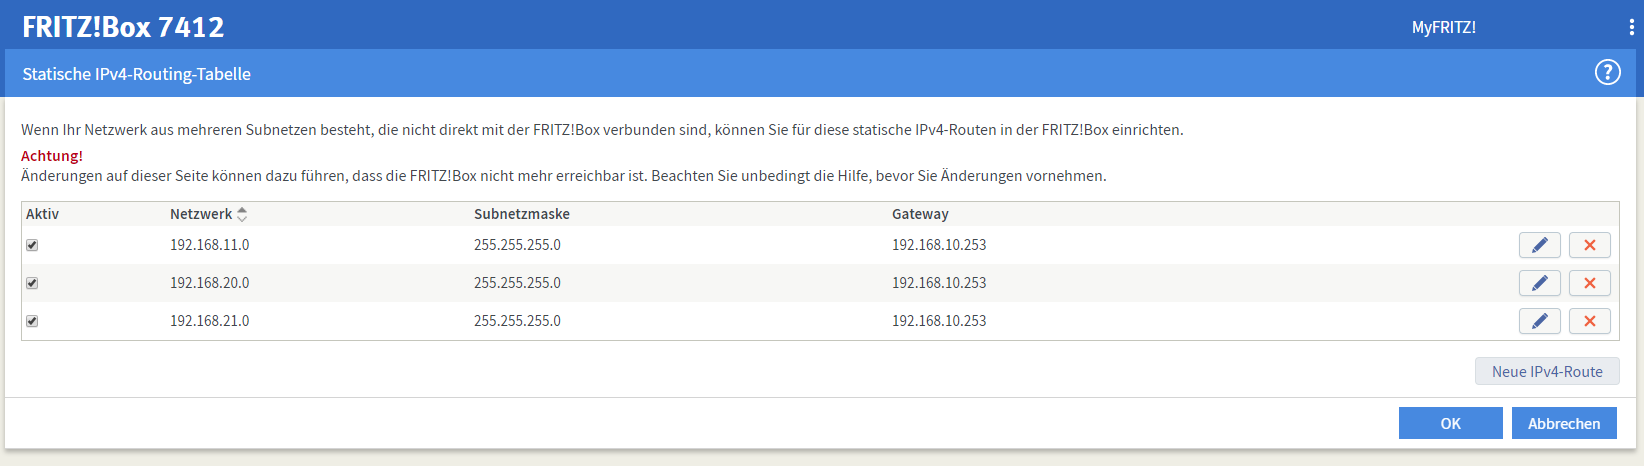Click subnet mask of 192.168.21.0 row

pyautogui.click(x=517, y=321)
